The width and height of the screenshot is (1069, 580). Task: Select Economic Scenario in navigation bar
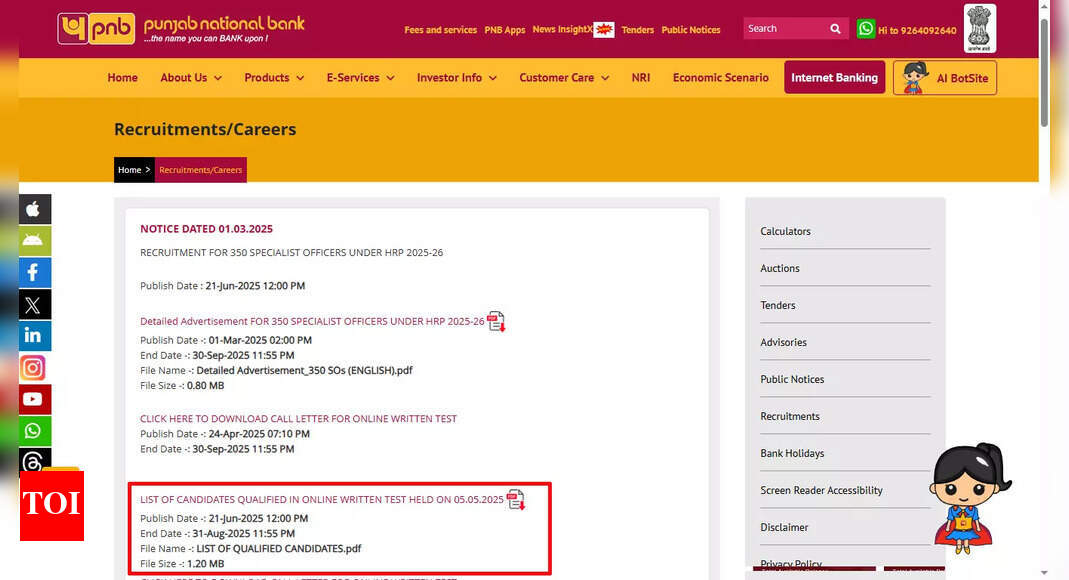point(720,78)
